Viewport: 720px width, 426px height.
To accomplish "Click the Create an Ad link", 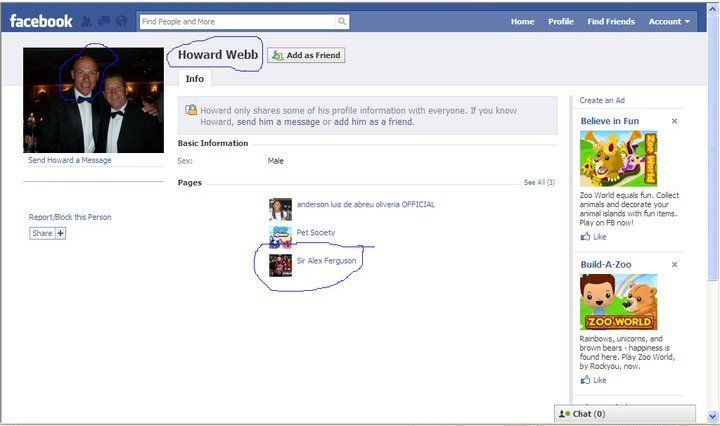I will coord(602,100).
